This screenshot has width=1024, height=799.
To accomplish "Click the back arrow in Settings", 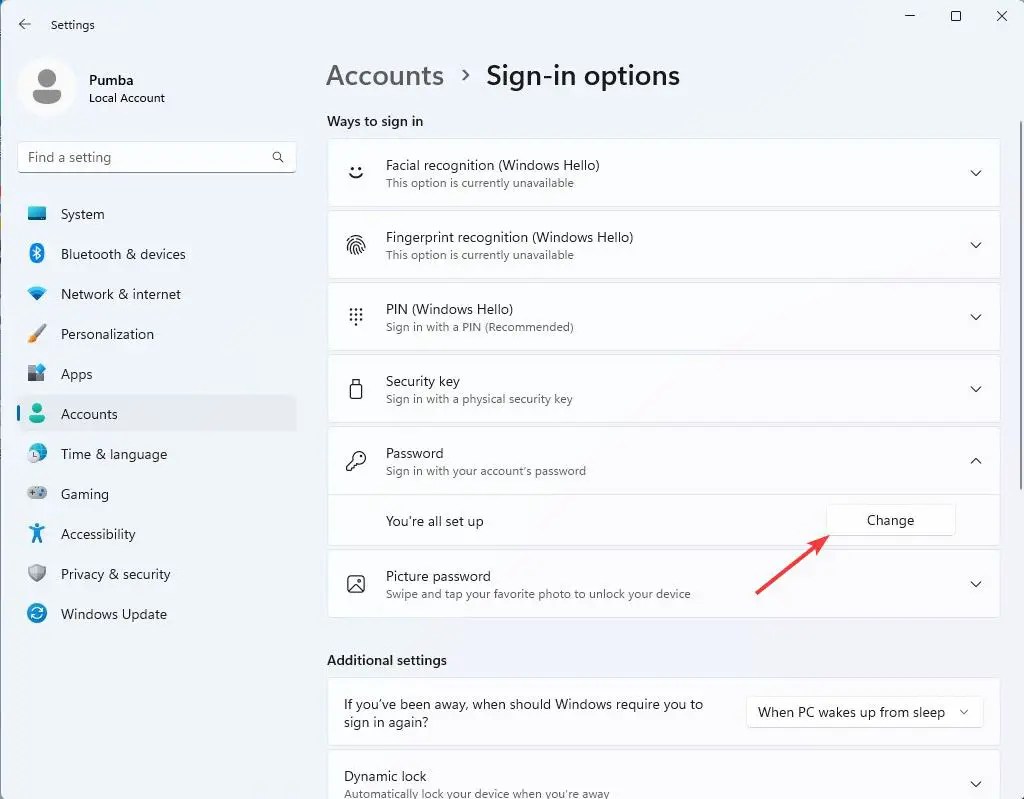I will [x=25, y=24].
